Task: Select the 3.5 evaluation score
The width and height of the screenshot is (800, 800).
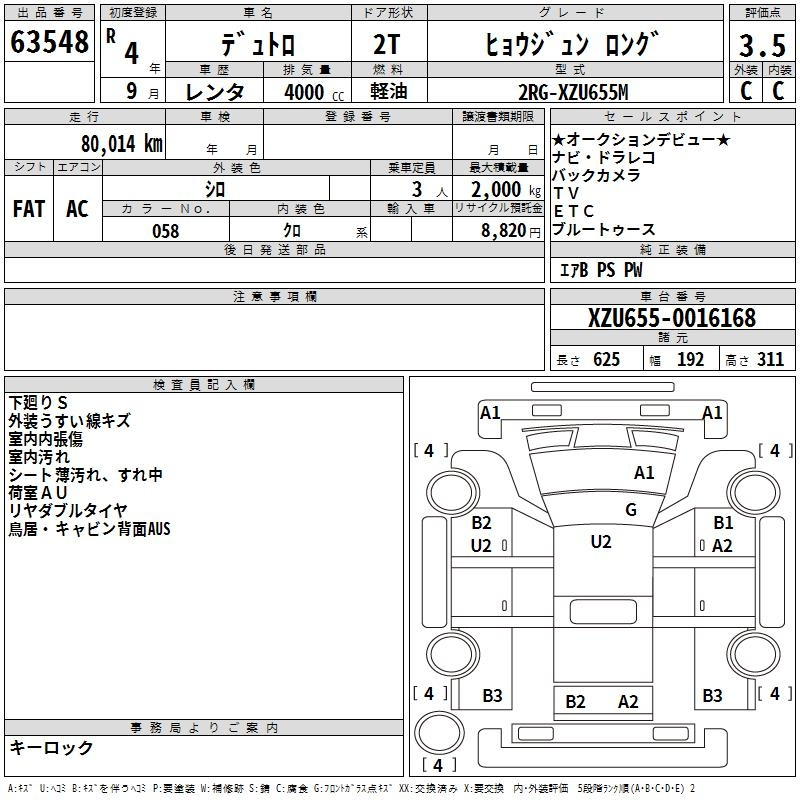Action: [760, 45]
